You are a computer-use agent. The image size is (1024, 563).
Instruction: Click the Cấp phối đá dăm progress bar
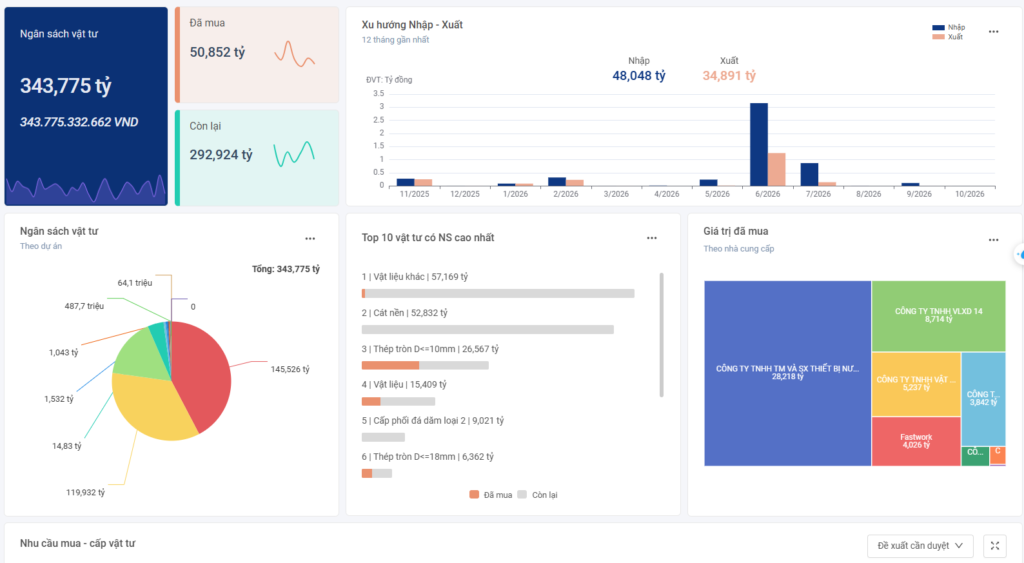(383, 438)
